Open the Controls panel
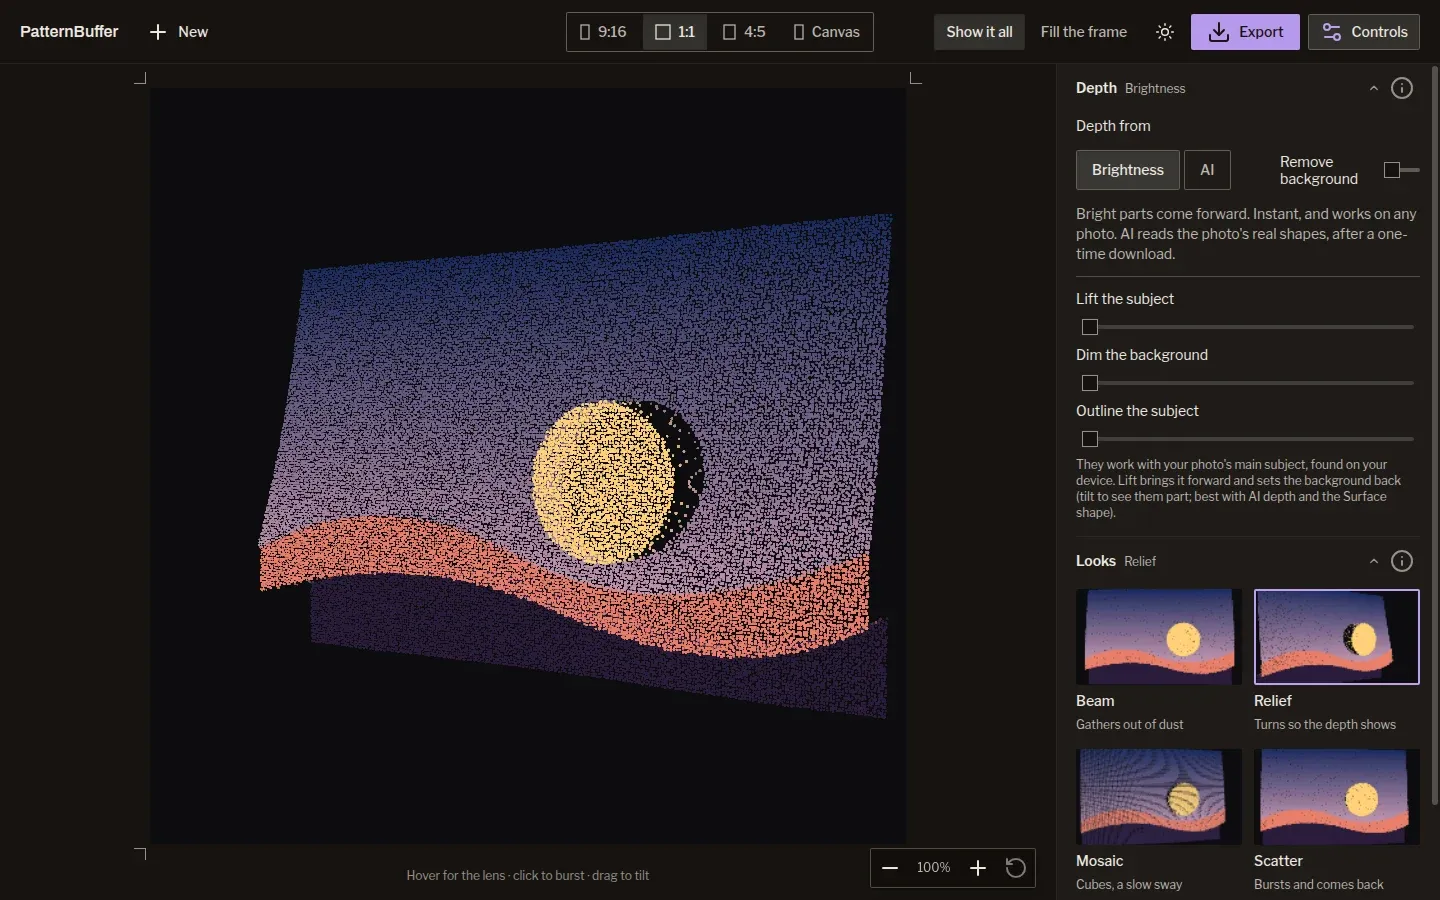 [x=1364, y=32]
